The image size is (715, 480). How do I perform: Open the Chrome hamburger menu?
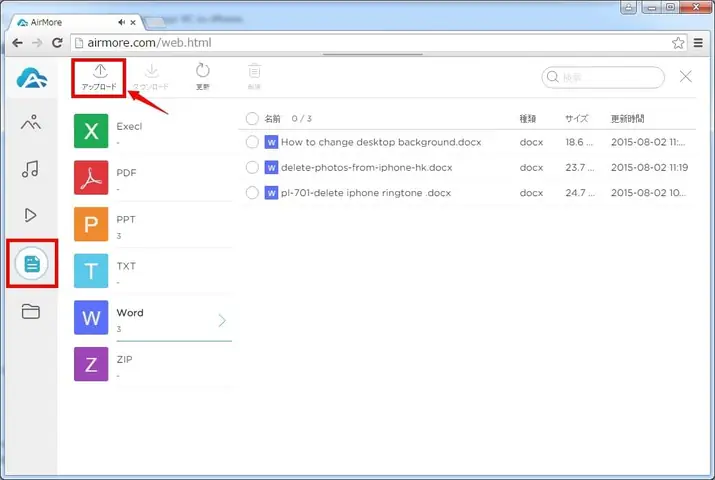(698, 43)
